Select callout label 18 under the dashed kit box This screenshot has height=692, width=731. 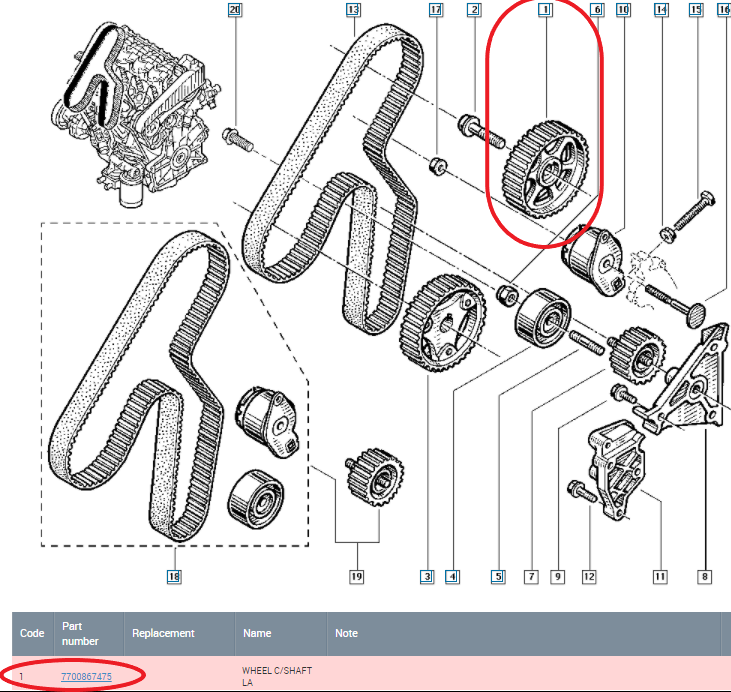(175, 577)
